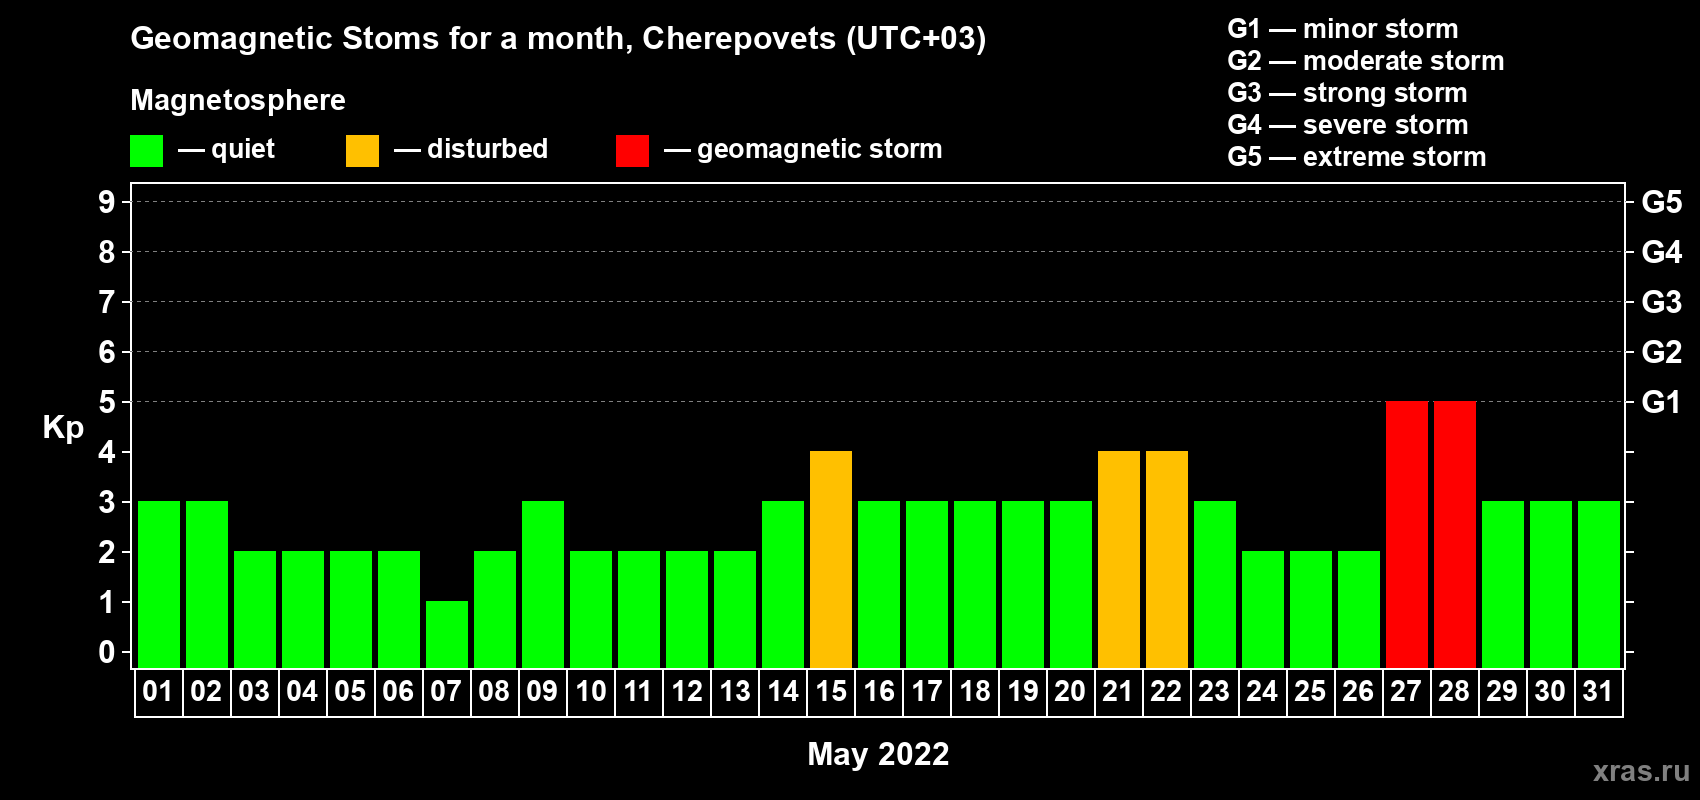Click the shortest green bar for day 07
Screen dimensions: 1700x800
click(447, 634)
